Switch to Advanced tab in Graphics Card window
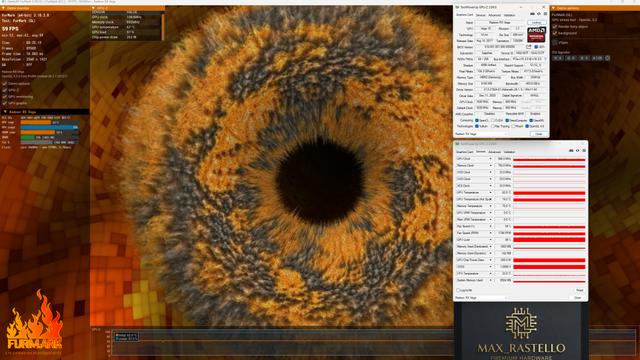640x360 pixels. coord(494,15)
